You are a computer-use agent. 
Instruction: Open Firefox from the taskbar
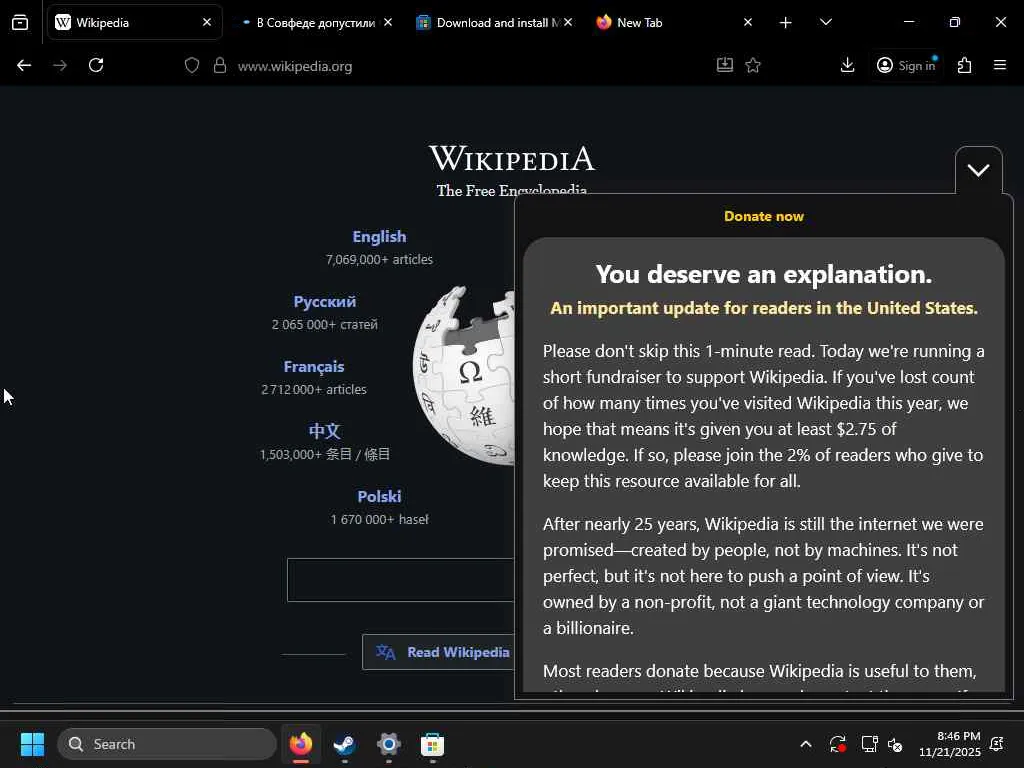tap(300, 744)
